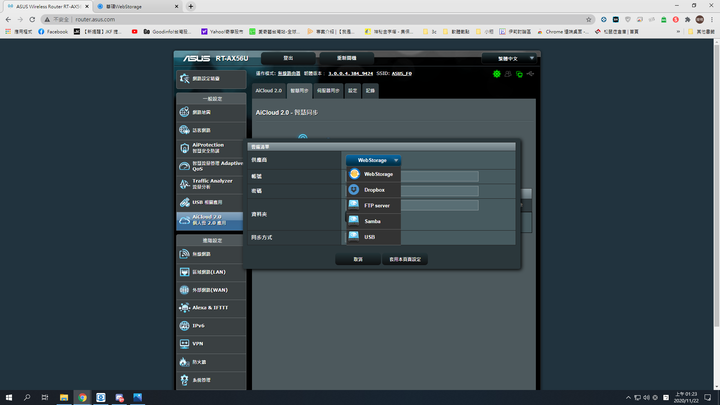
Task: Open the quick internet setup wizard
Action: (211, 79)
